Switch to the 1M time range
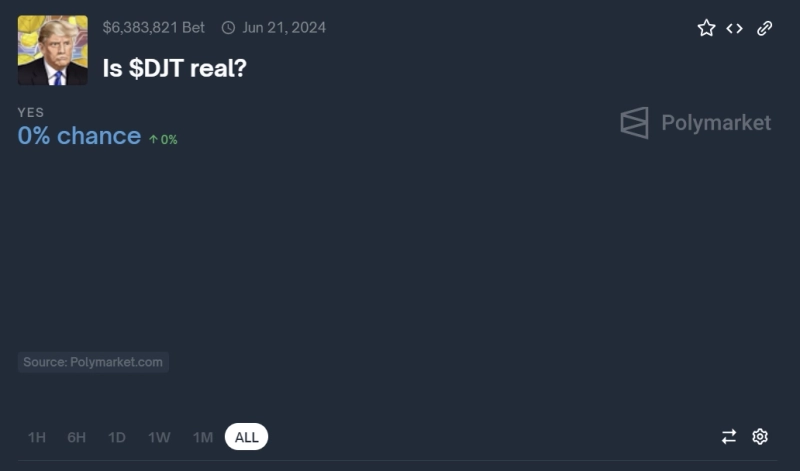Image resolution: width=800 pixels, height=471 pixels. click(203, 437)
